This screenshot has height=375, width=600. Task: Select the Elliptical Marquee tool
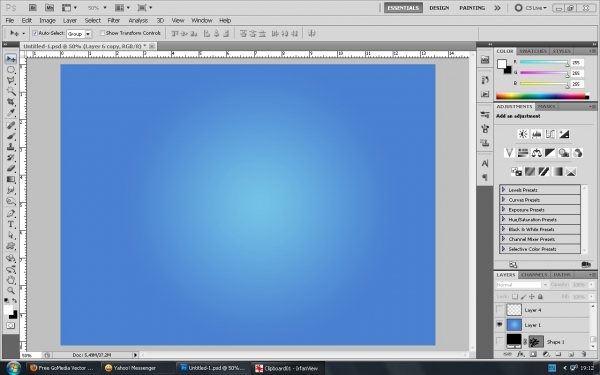[11, 70]
